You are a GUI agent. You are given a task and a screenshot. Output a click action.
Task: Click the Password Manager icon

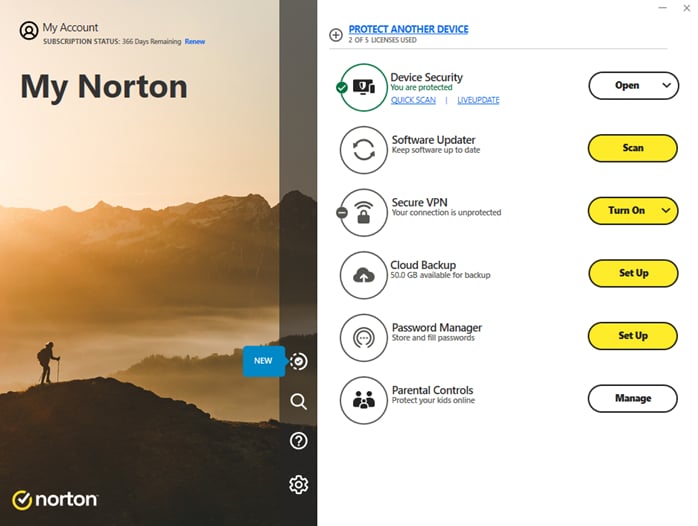pos(364,337)
